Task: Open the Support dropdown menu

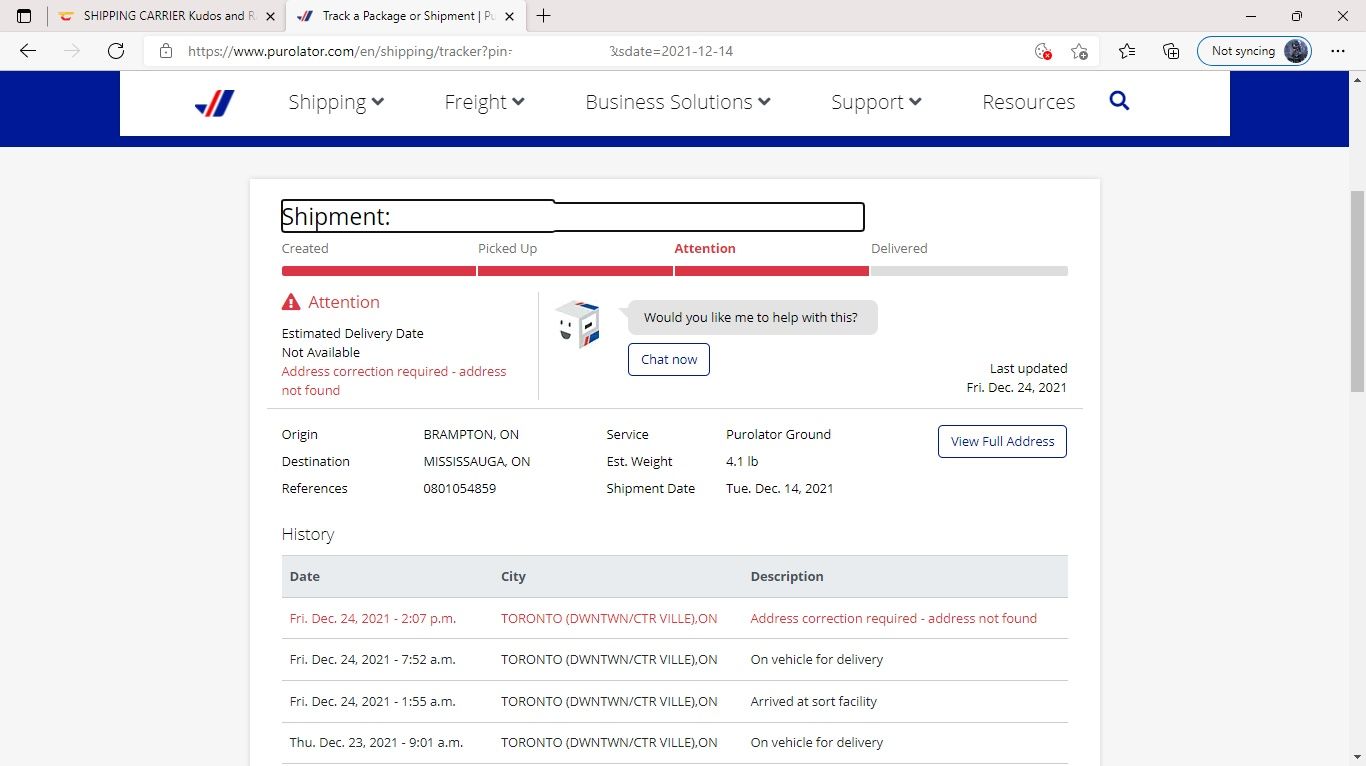Action: pyautogui.click(x=876, y=101)
